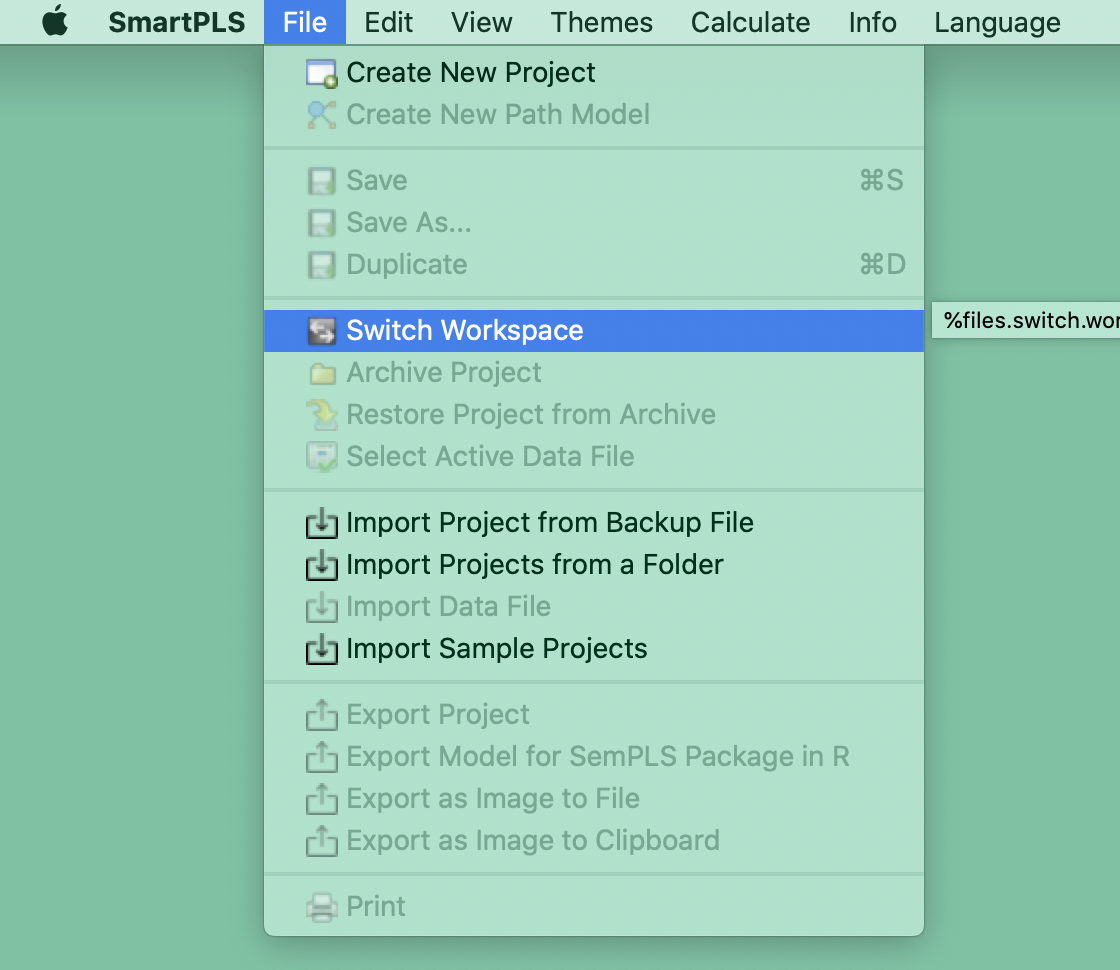Viewport: 1120px width, 970px height.
Task: Click Import Projects from a Folder icon
Action: [321, 565]
